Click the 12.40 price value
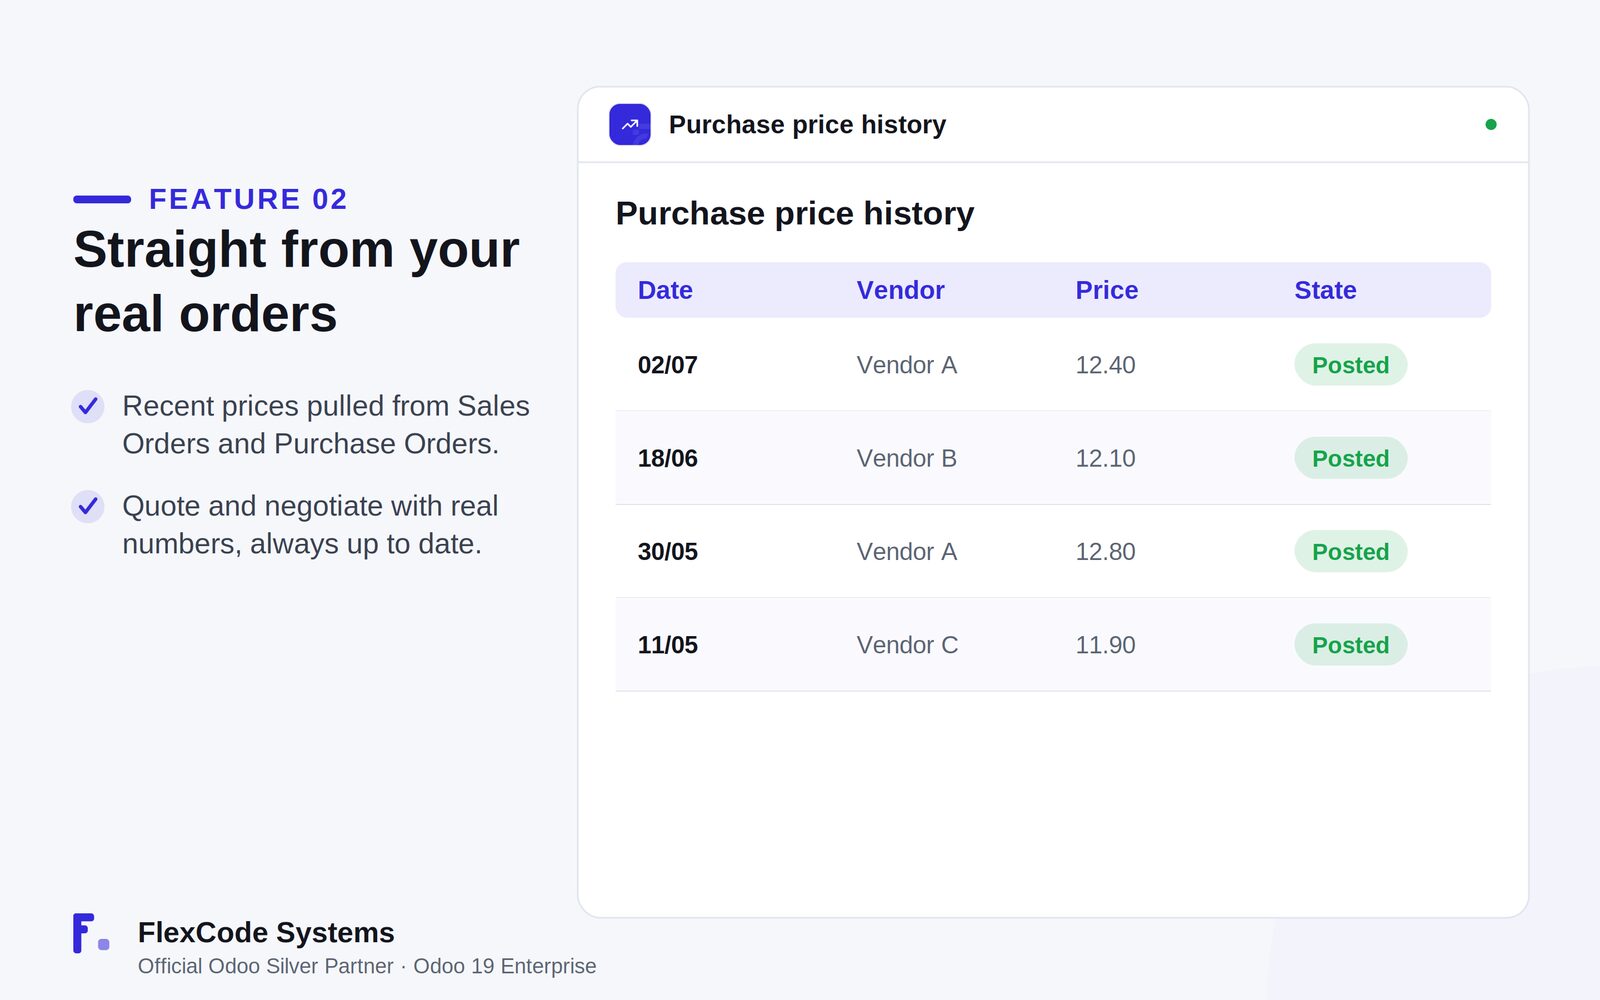 coord(1105,365)
